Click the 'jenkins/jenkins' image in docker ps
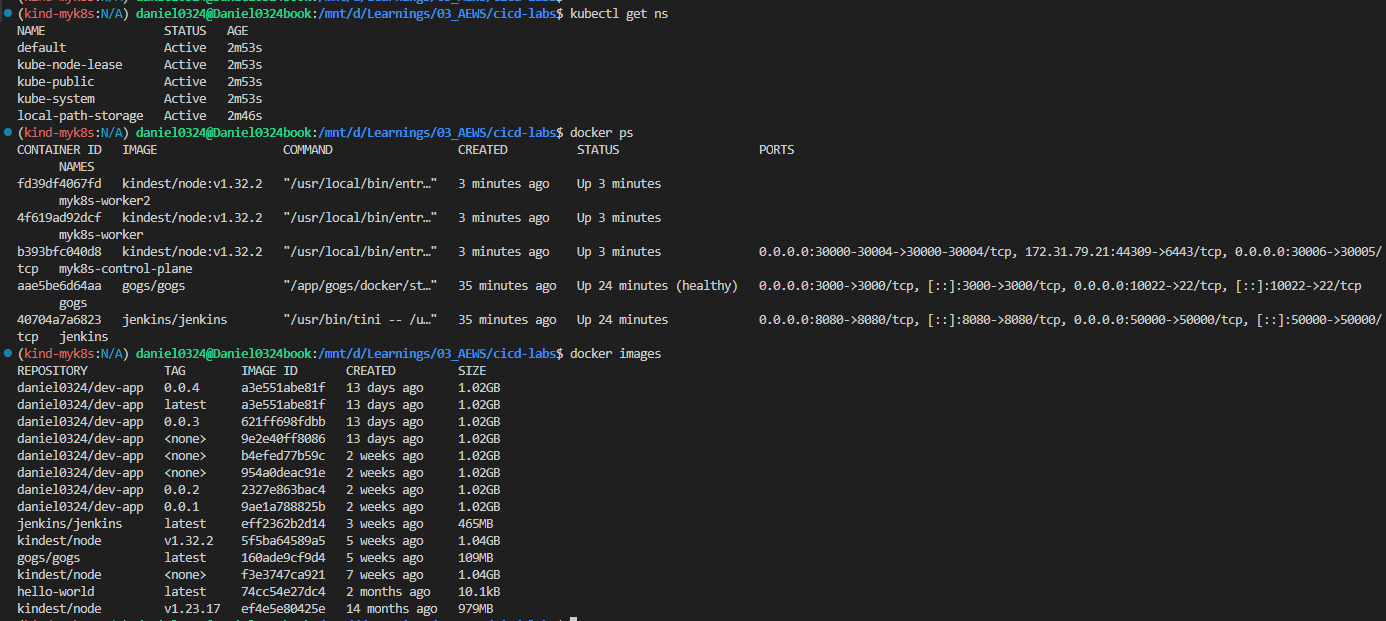 174,320
